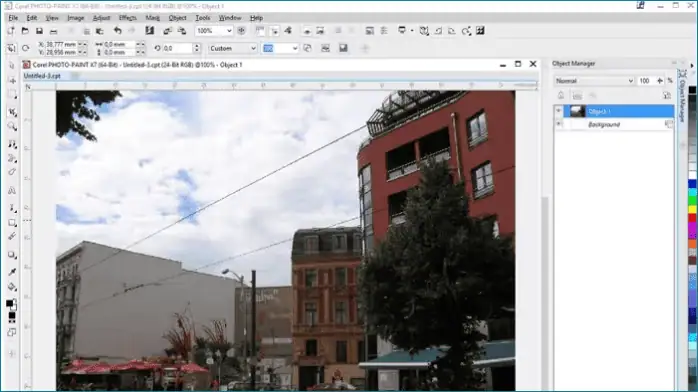The image size is (698, 392).
Task: Open the Effects menu
Action: pyautogui.click(x=128, y=18)
